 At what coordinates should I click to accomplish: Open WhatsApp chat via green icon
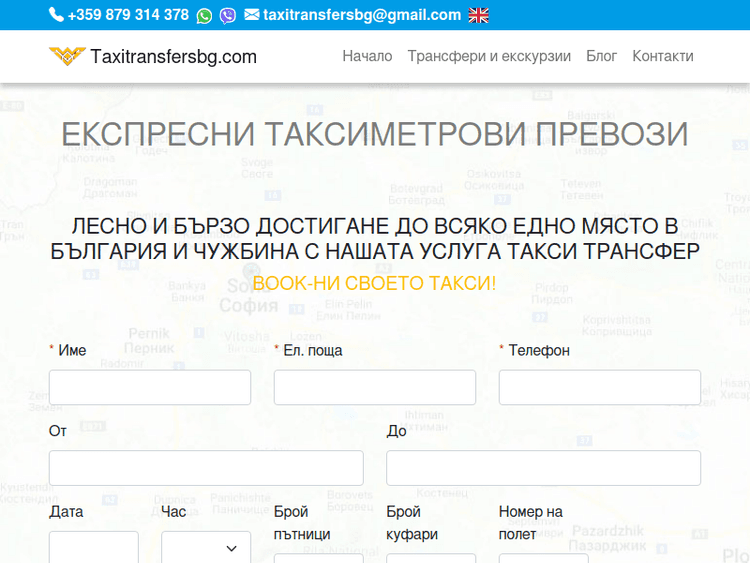coord(205,15)
